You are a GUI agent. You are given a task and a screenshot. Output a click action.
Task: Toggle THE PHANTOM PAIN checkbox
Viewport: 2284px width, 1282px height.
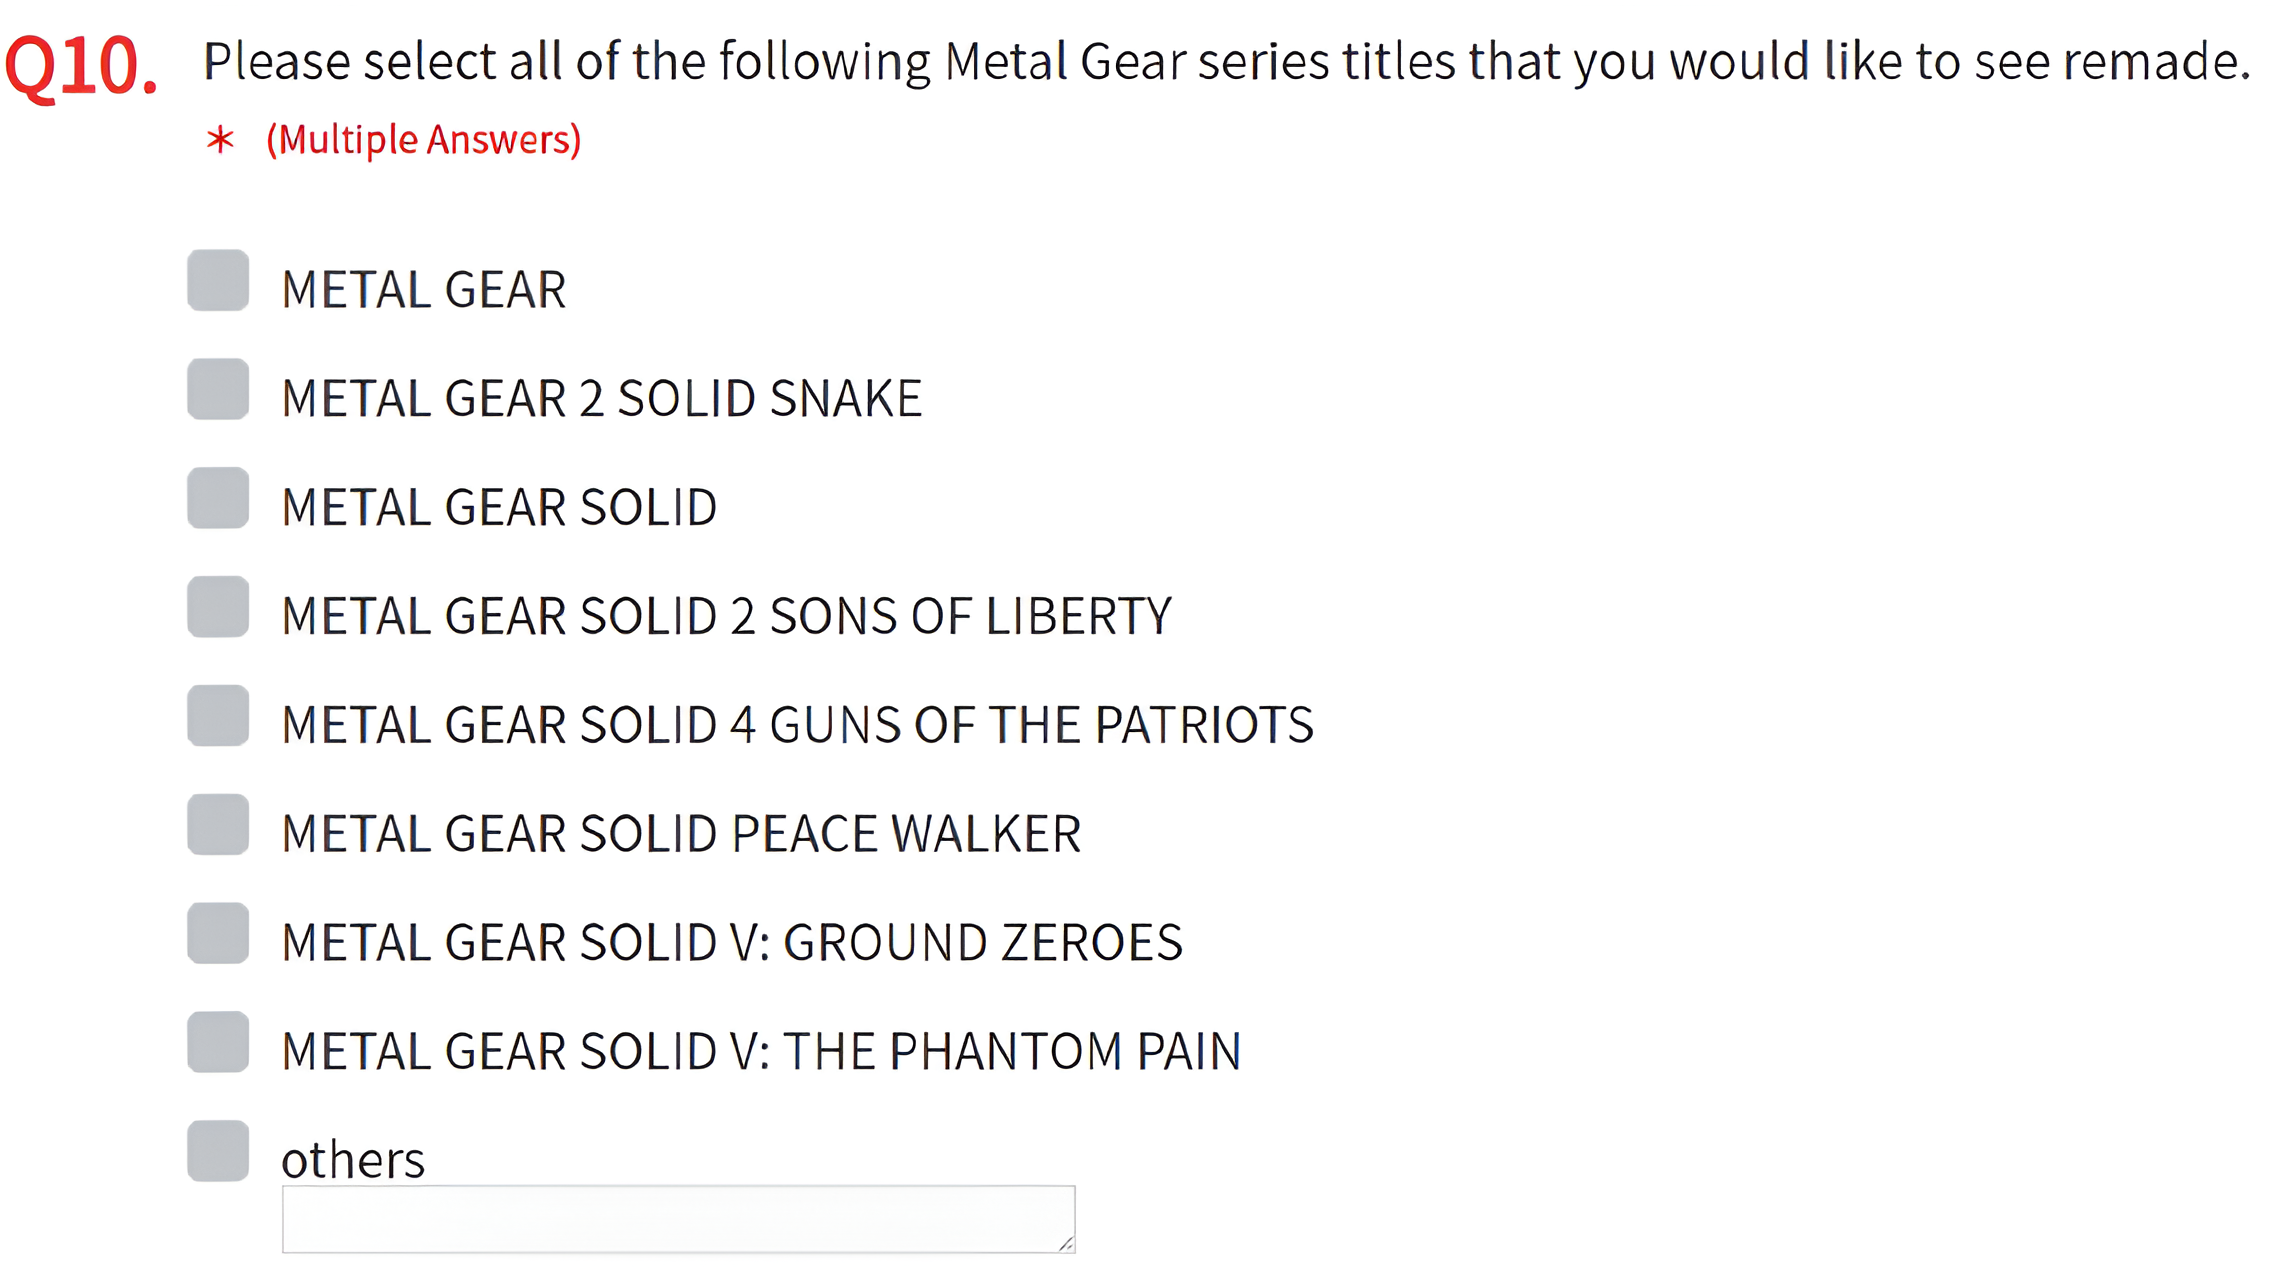pos(218,1043)
